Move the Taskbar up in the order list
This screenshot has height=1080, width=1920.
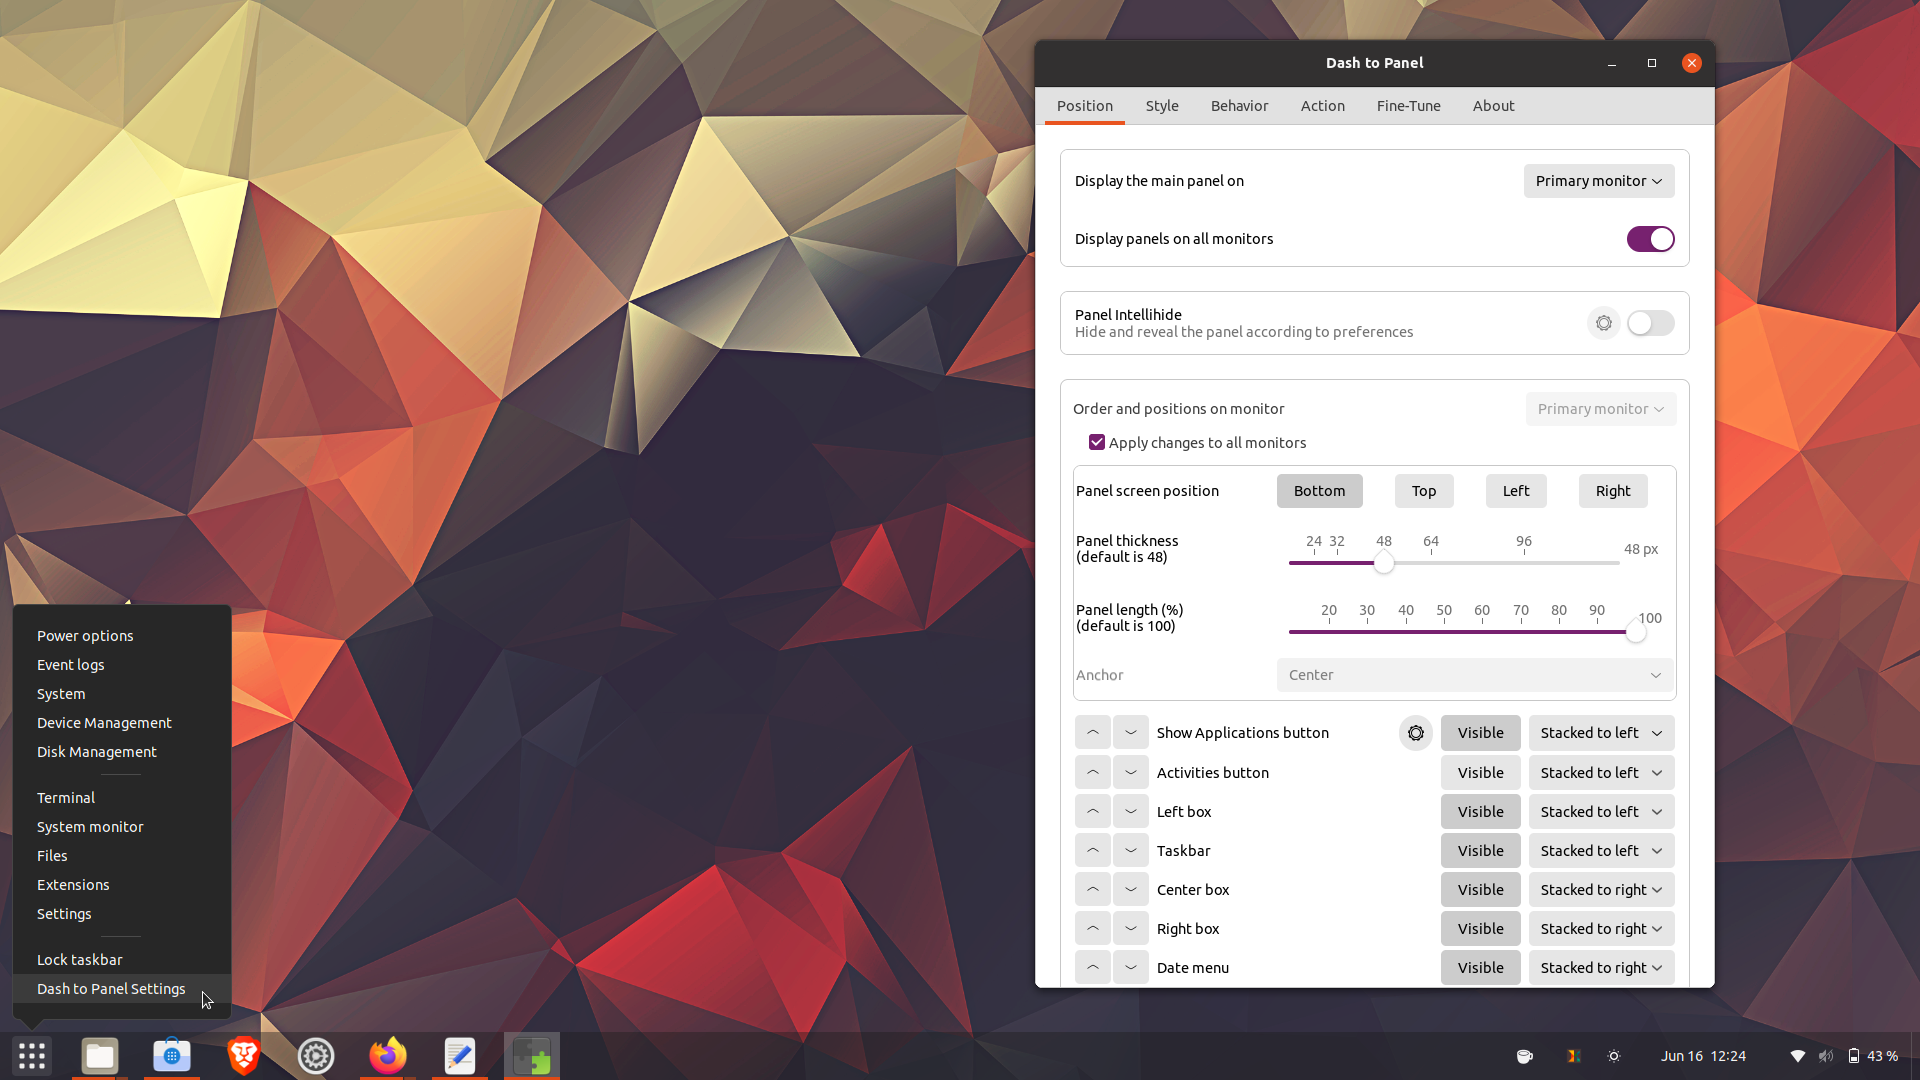pyautogui.click(x=1092, y=850)
